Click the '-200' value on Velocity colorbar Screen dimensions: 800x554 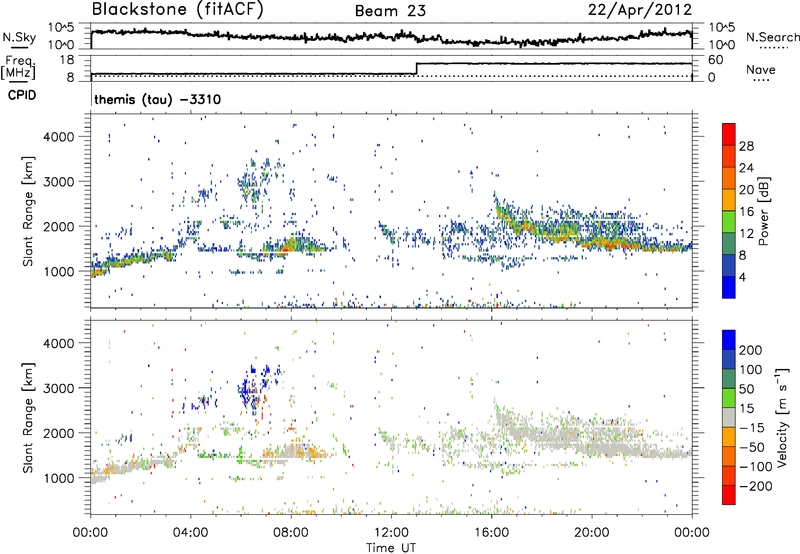click(x=755, y=486)
